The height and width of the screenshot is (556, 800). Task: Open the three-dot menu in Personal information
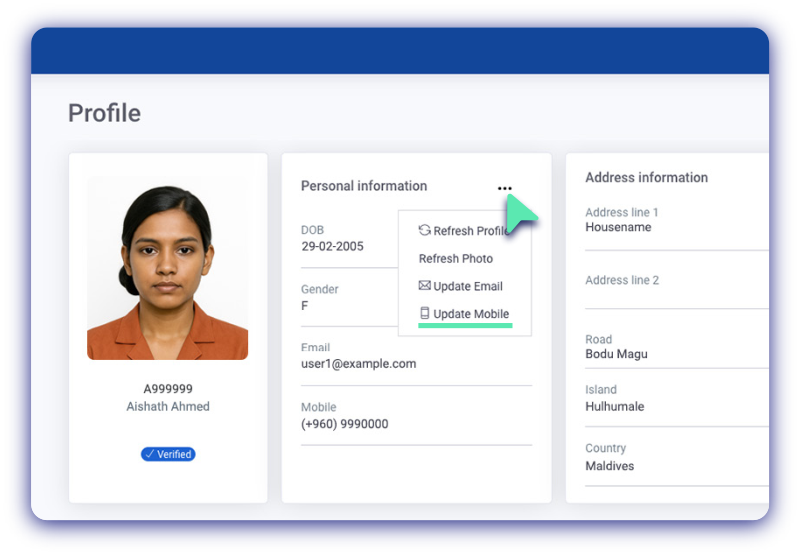[x=504, y=188]
